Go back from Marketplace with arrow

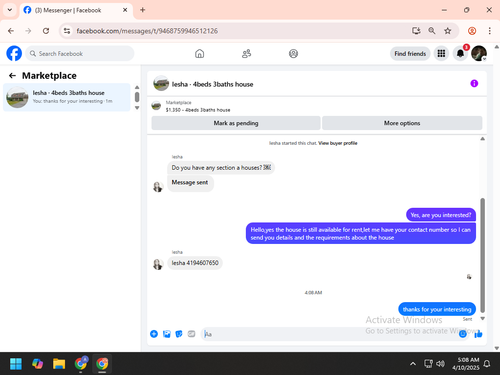coord(12,76)
